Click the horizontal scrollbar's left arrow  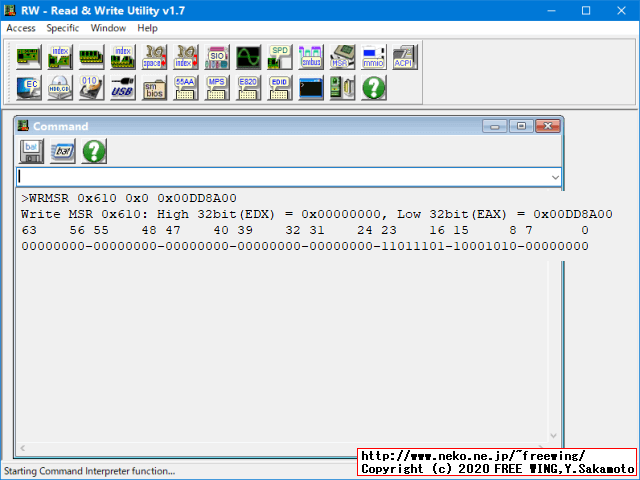point(23,448)
